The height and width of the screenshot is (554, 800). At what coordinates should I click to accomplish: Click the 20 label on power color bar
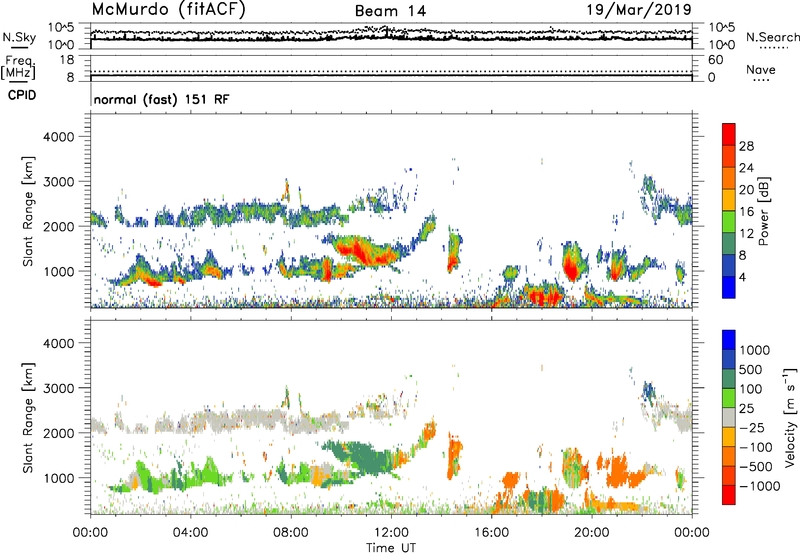(x=746, y=190)
